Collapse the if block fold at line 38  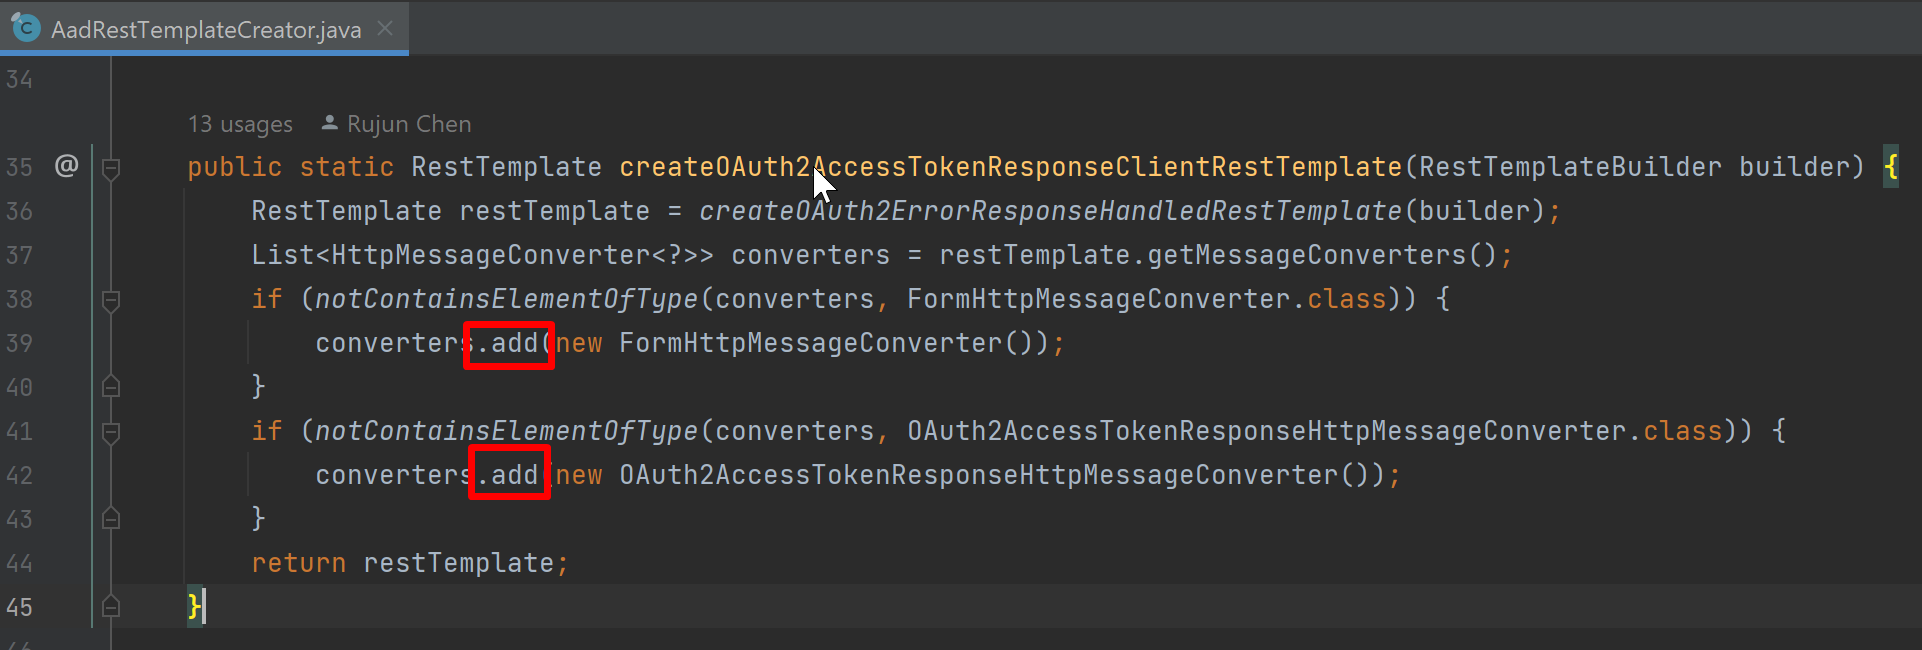click(x=111, y=299)
